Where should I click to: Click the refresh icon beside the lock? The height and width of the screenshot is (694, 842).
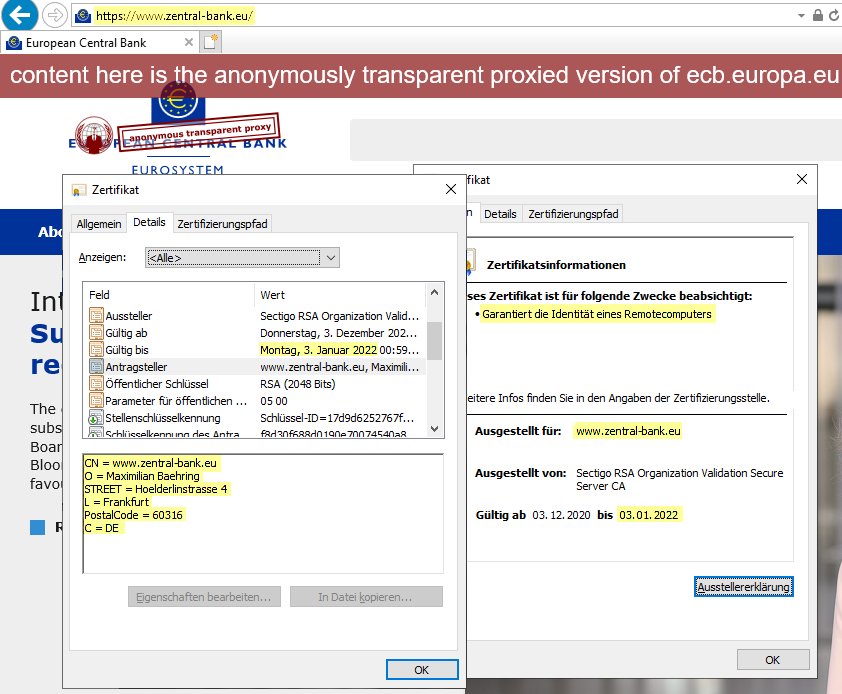(x=834, y=15)
